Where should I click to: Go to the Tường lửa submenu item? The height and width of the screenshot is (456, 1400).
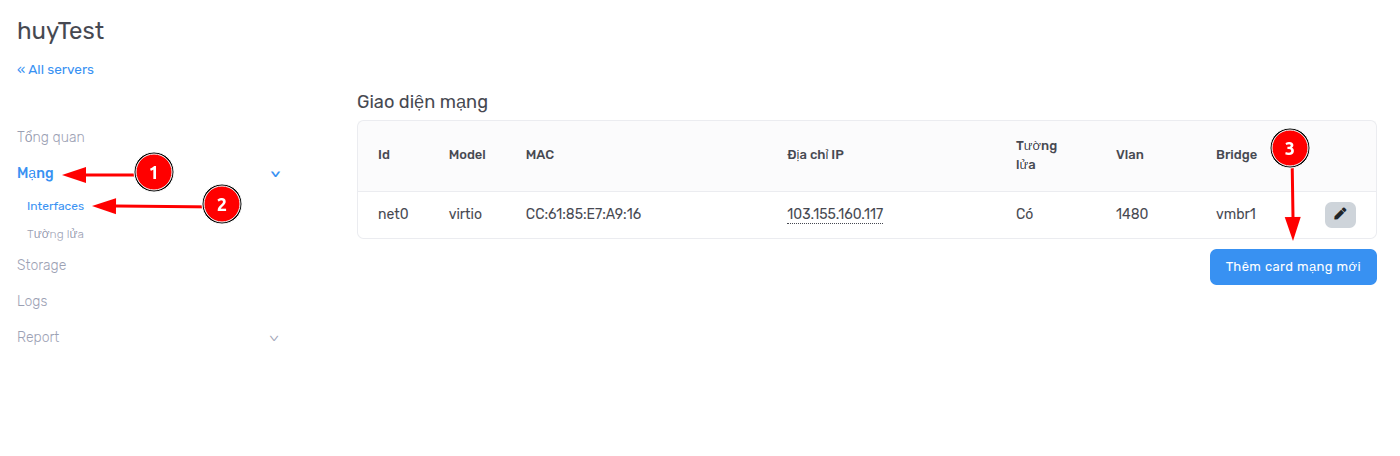56,234
